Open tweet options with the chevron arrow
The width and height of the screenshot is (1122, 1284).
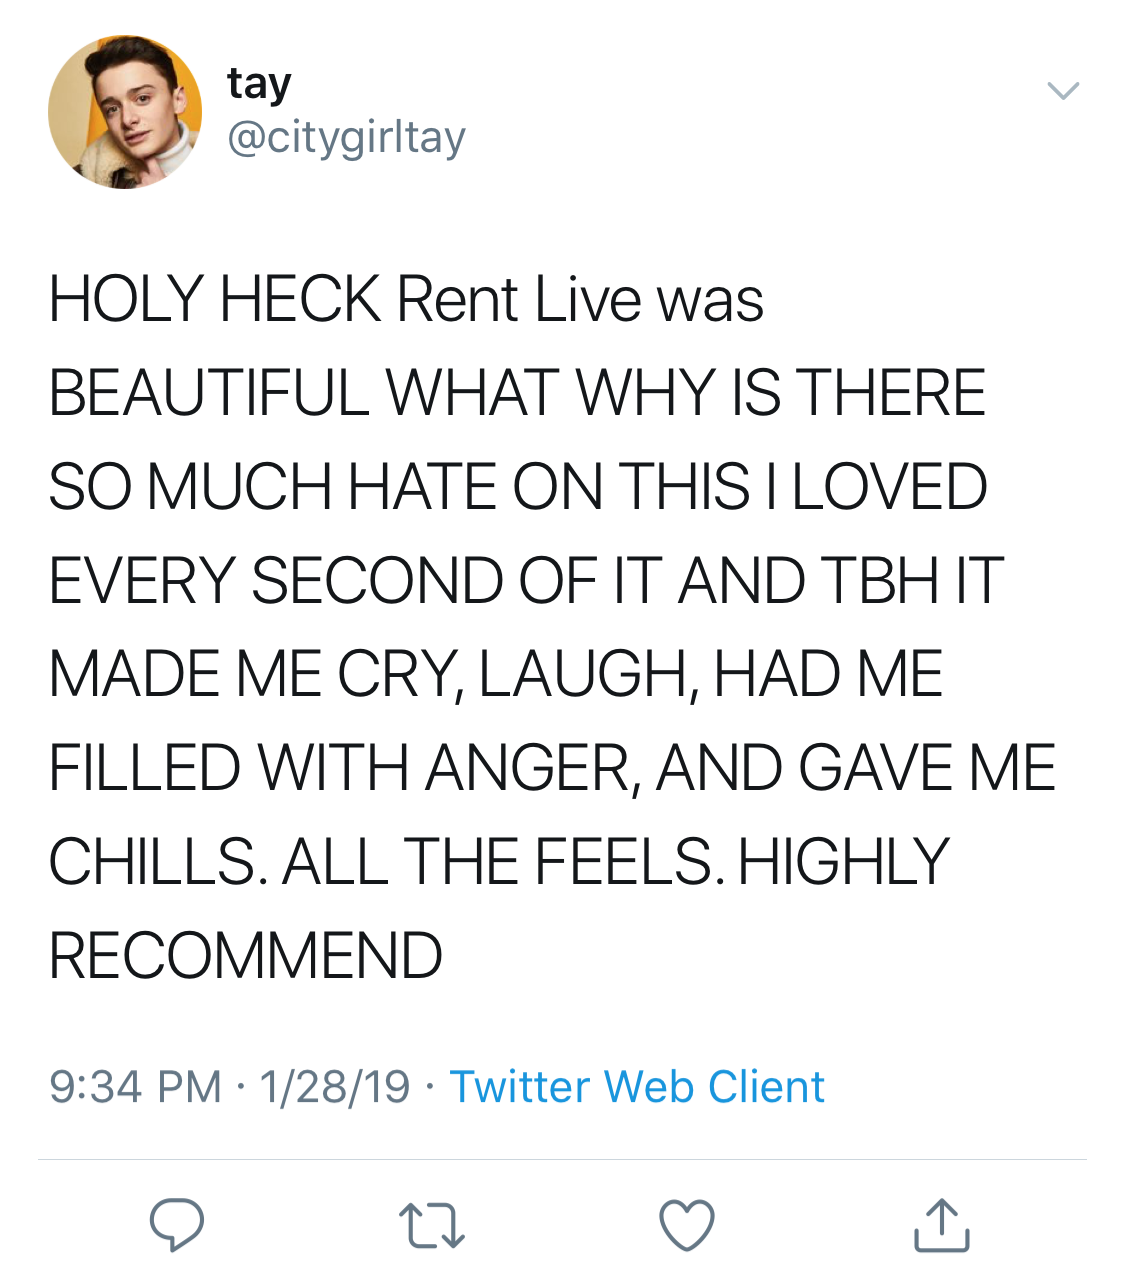1063,91
